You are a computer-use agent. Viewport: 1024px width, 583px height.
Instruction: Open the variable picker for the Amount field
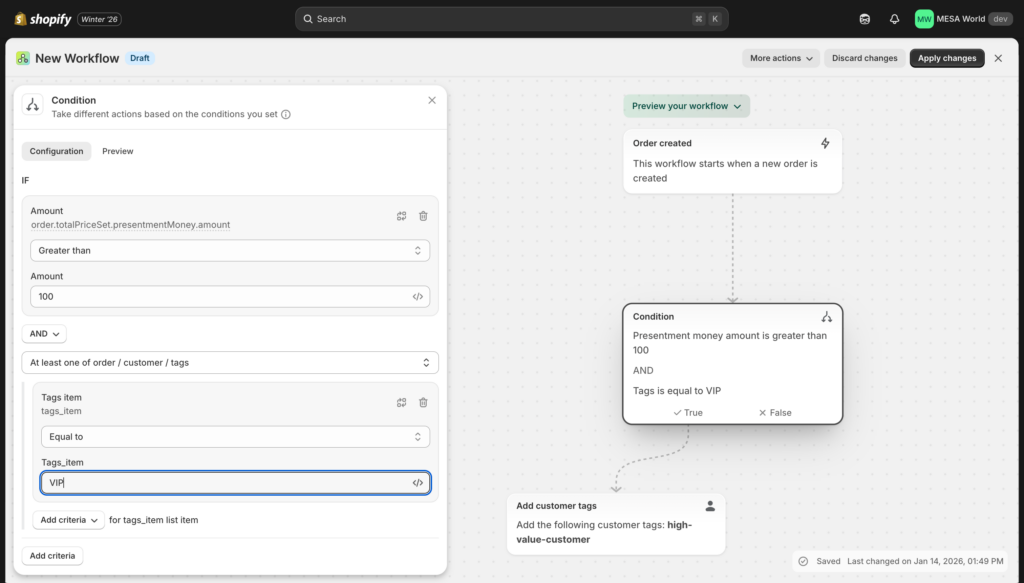pyautogui.click(x=417, y=296)
